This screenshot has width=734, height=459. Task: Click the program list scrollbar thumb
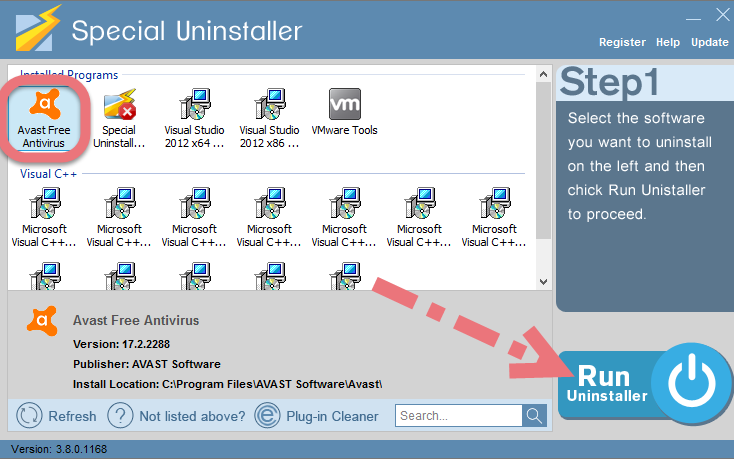click(x=543, y=160)
